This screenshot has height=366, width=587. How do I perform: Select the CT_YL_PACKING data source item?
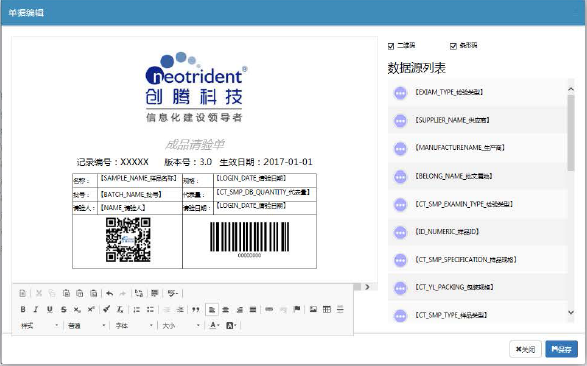point(478,287)
